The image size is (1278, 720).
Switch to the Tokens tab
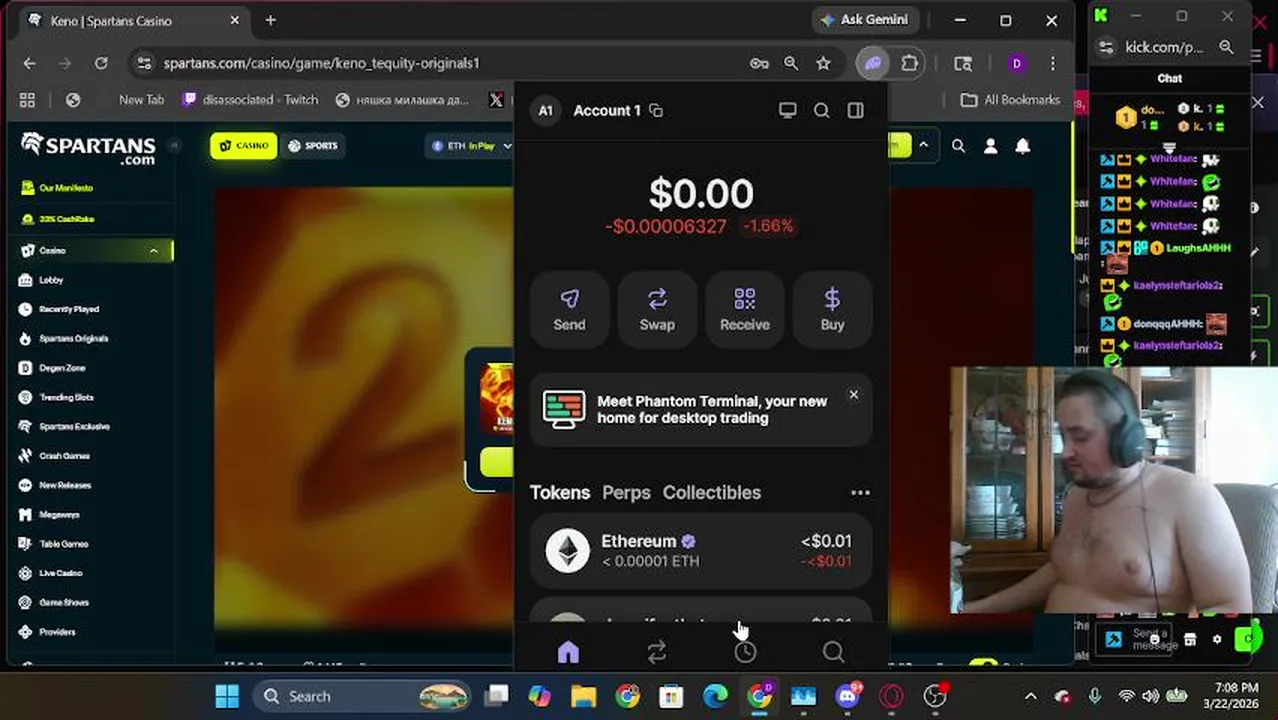(x=560, y=492)
